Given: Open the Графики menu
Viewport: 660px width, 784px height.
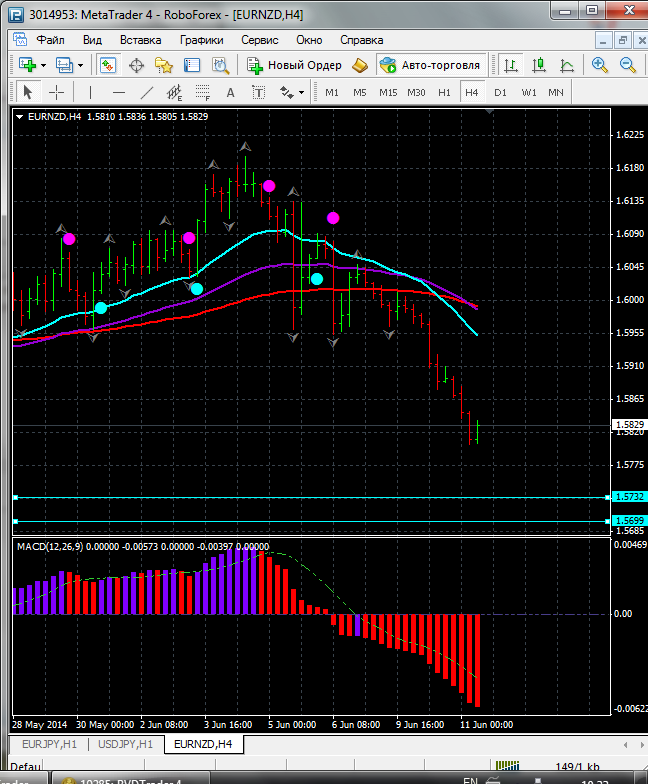Looking at the screenshot, I should 202,40.
